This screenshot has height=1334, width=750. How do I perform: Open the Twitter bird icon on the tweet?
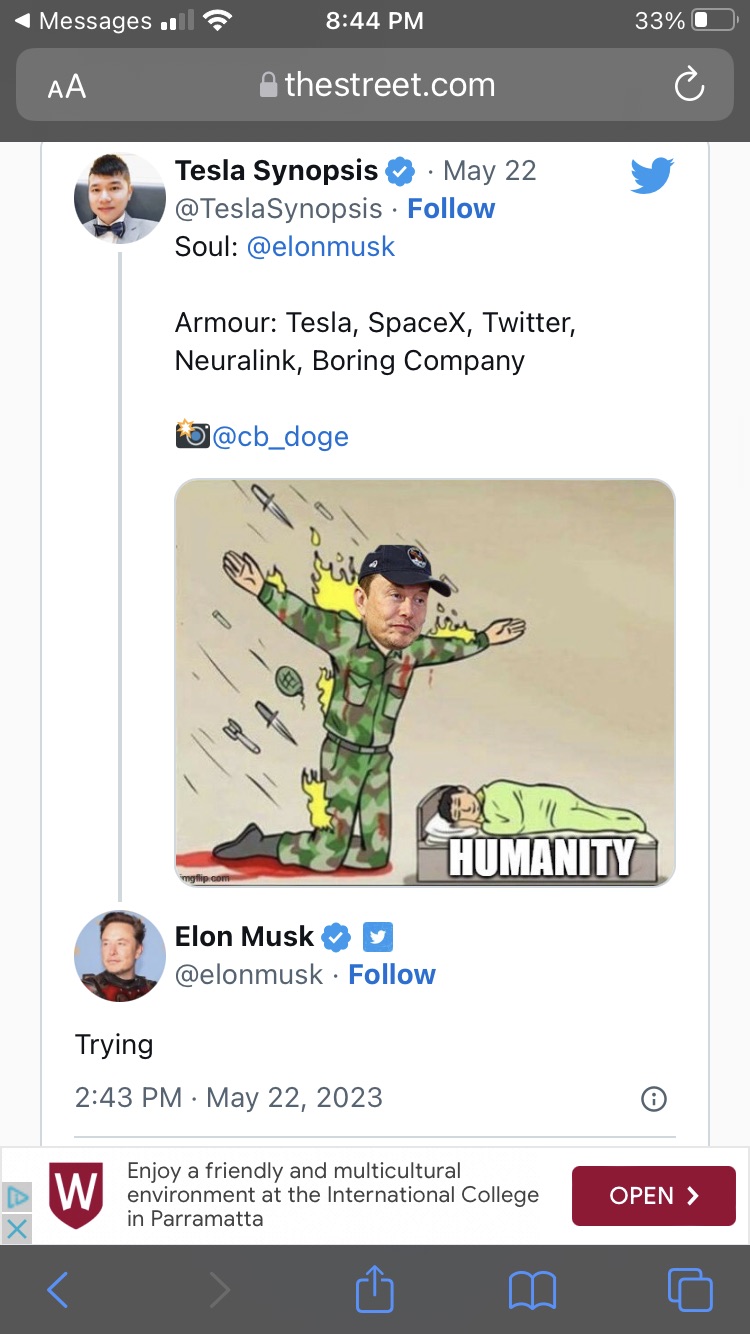651,174
